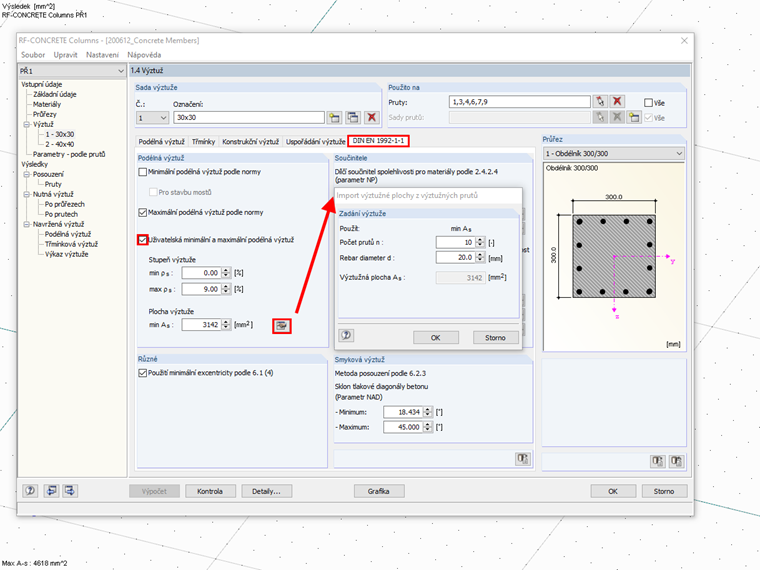Image resolution: width=760 pixels, height=570 pixels.
Task: Toggle Minimální podélná výztuž podle normy
Action: tap(142, 172)
